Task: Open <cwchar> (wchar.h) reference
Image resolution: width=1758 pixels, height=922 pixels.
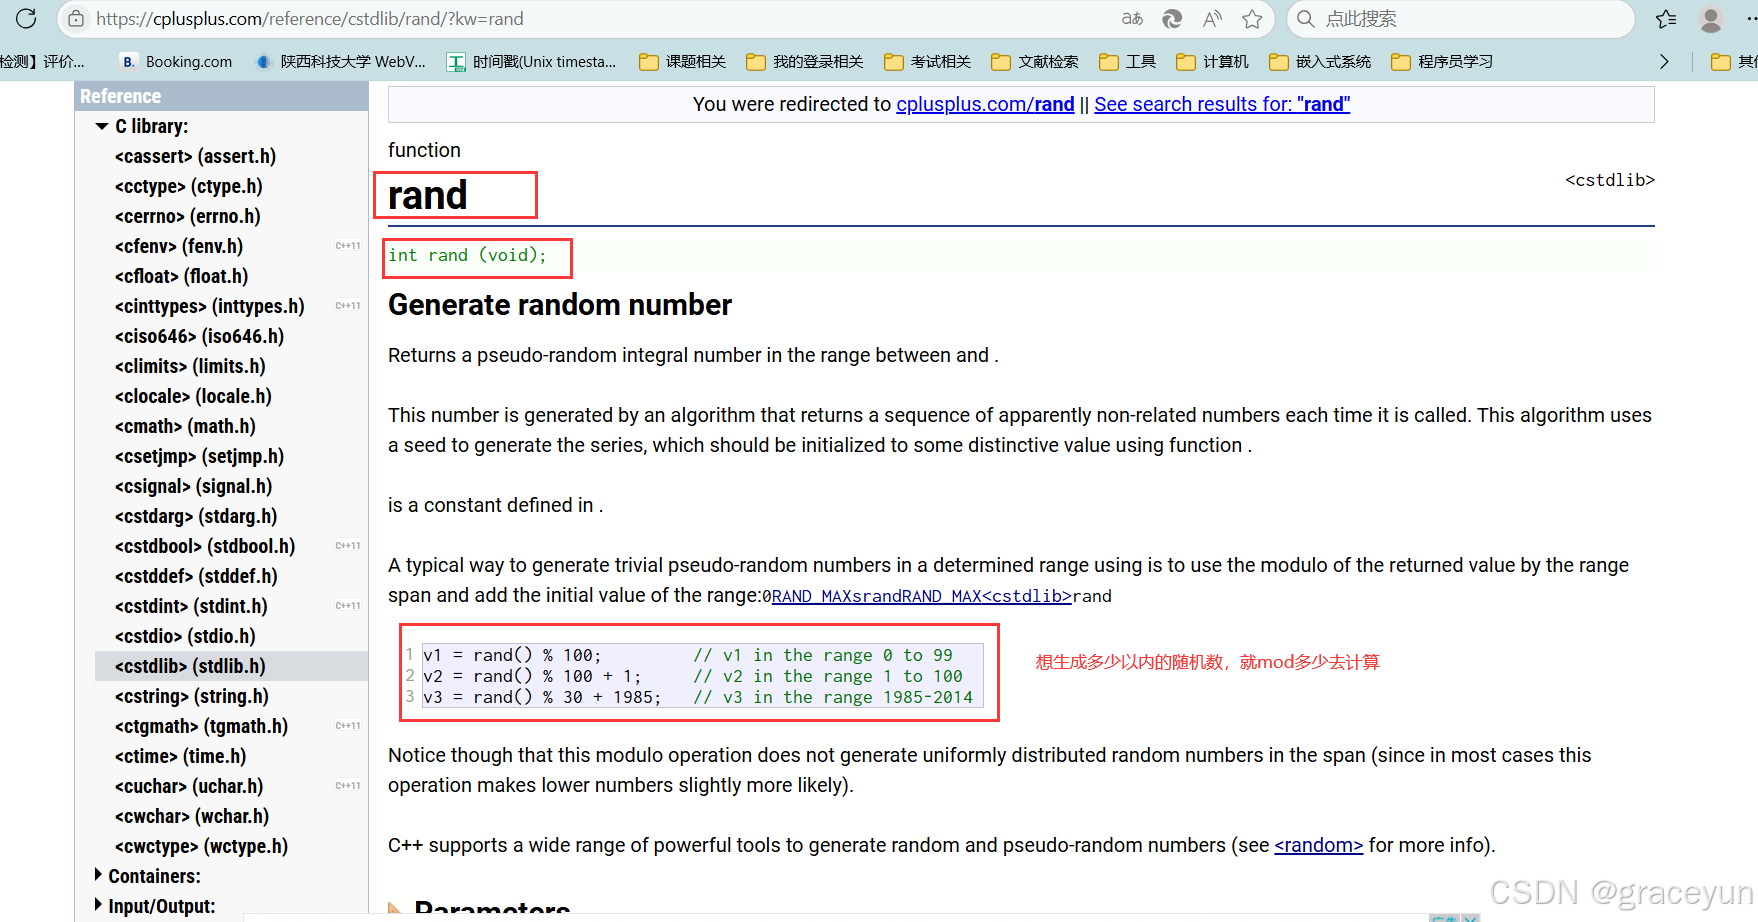Action: pyautogui.click(x=192, y=816)
